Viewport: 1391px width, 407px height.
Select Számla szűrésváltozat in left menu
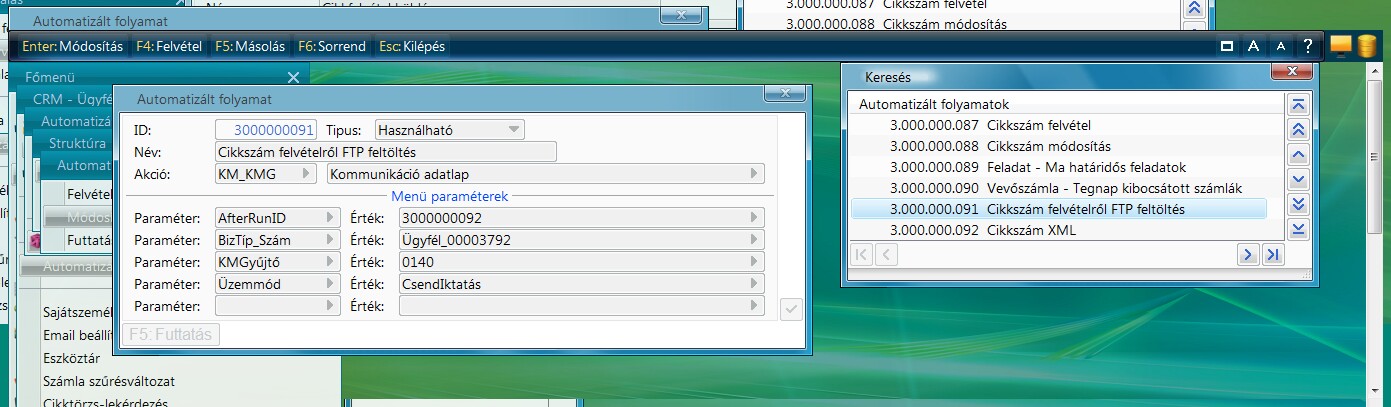110,381
